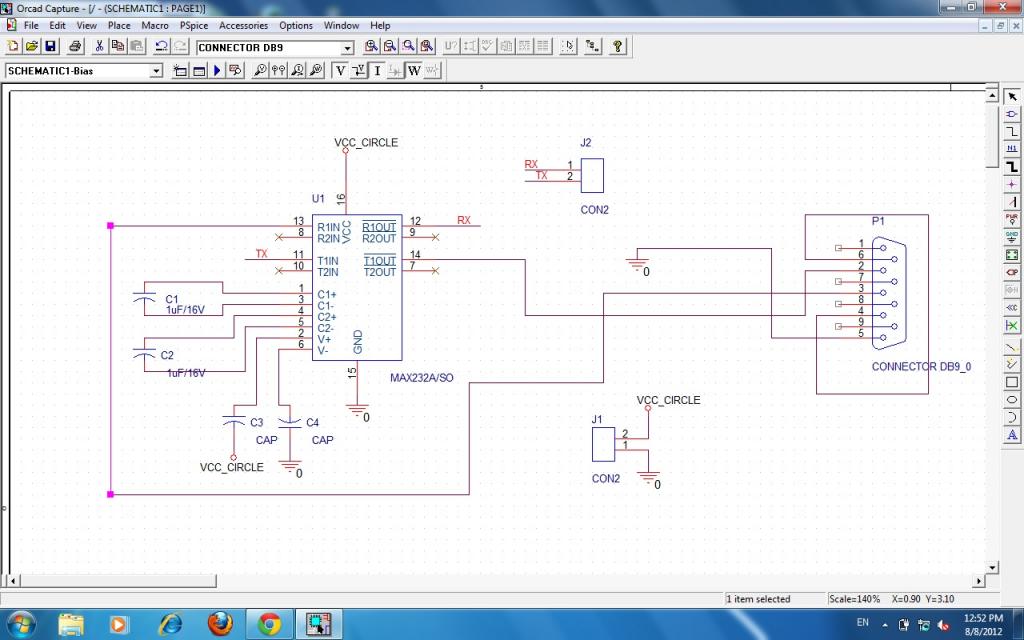Select the Place Wire tool
Screen dimensions: 1024x640
1012,131
